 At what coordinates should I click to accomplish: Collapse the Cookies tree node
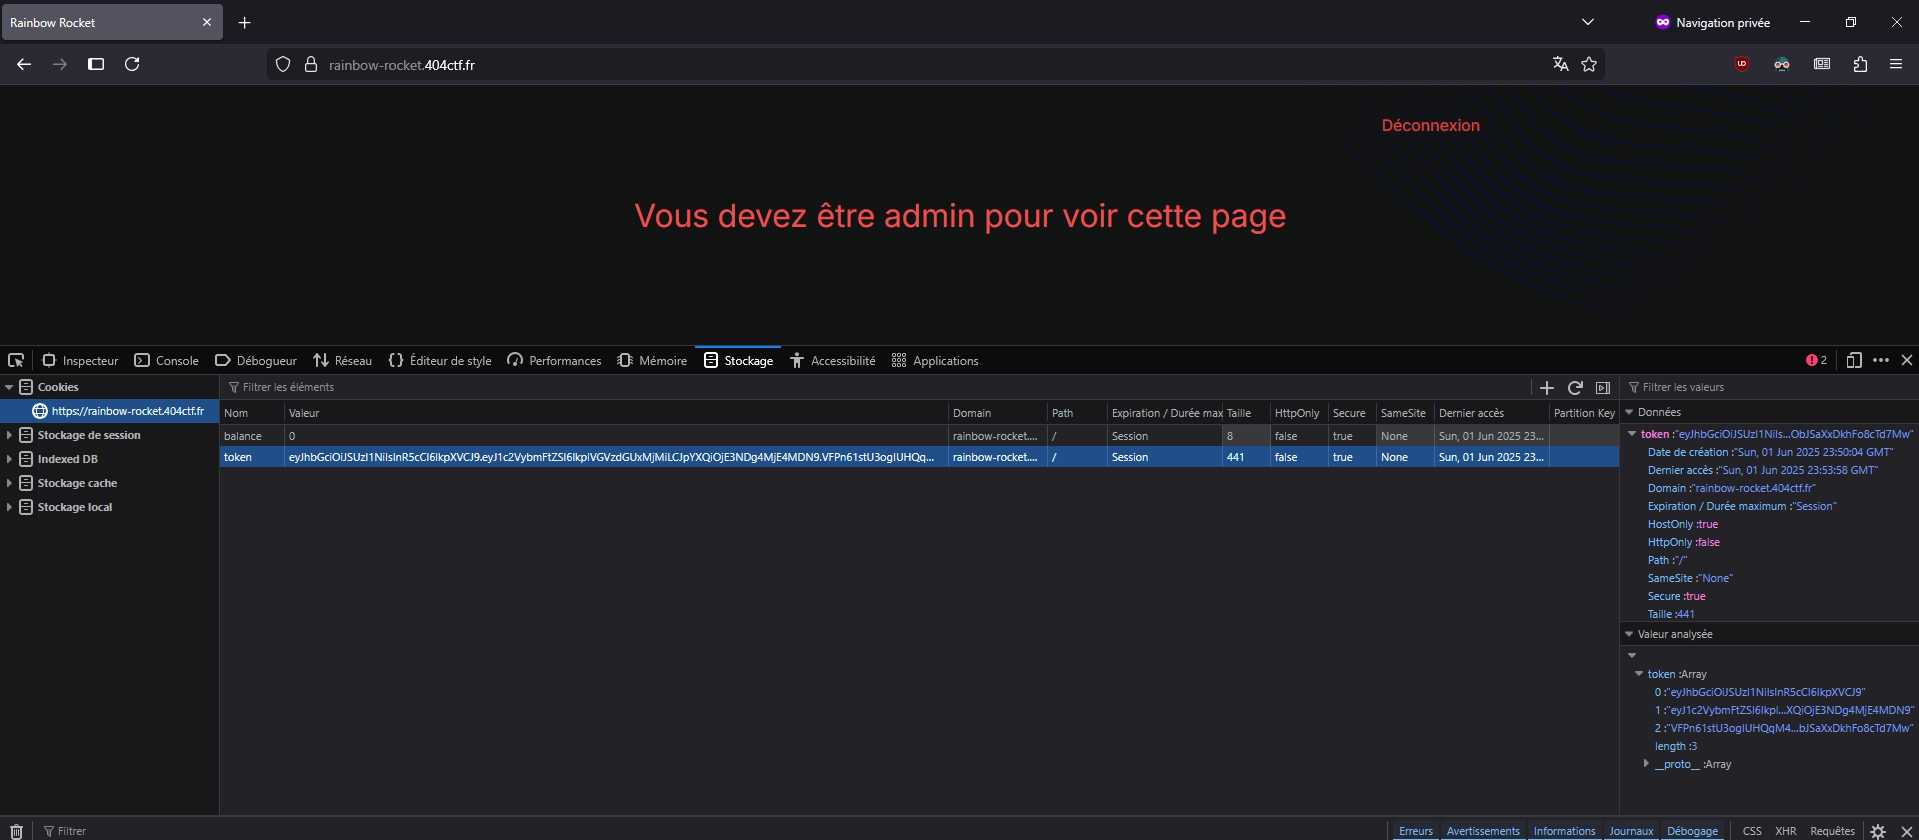click(x=9, y=387)
